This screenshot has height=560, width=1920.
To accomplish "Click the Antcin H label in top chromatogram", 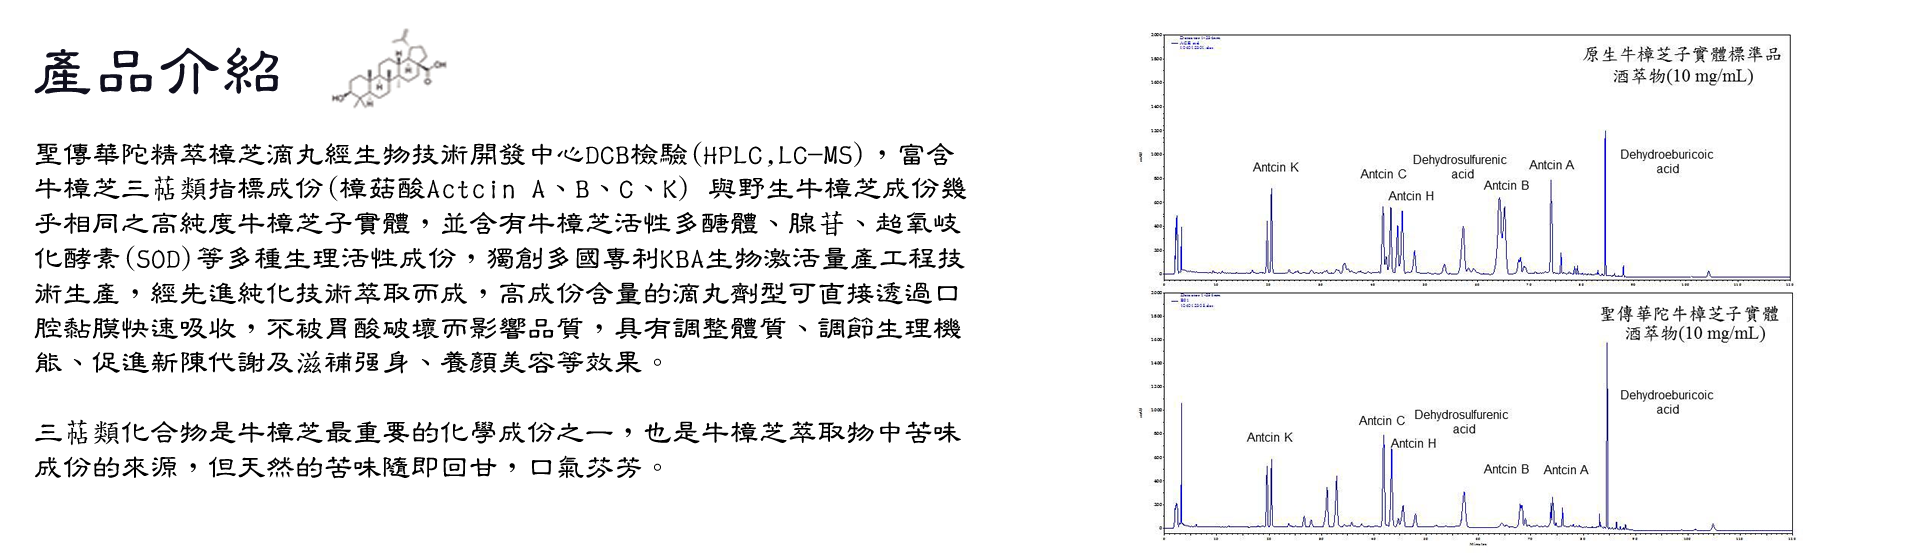I will (1410, 196).
